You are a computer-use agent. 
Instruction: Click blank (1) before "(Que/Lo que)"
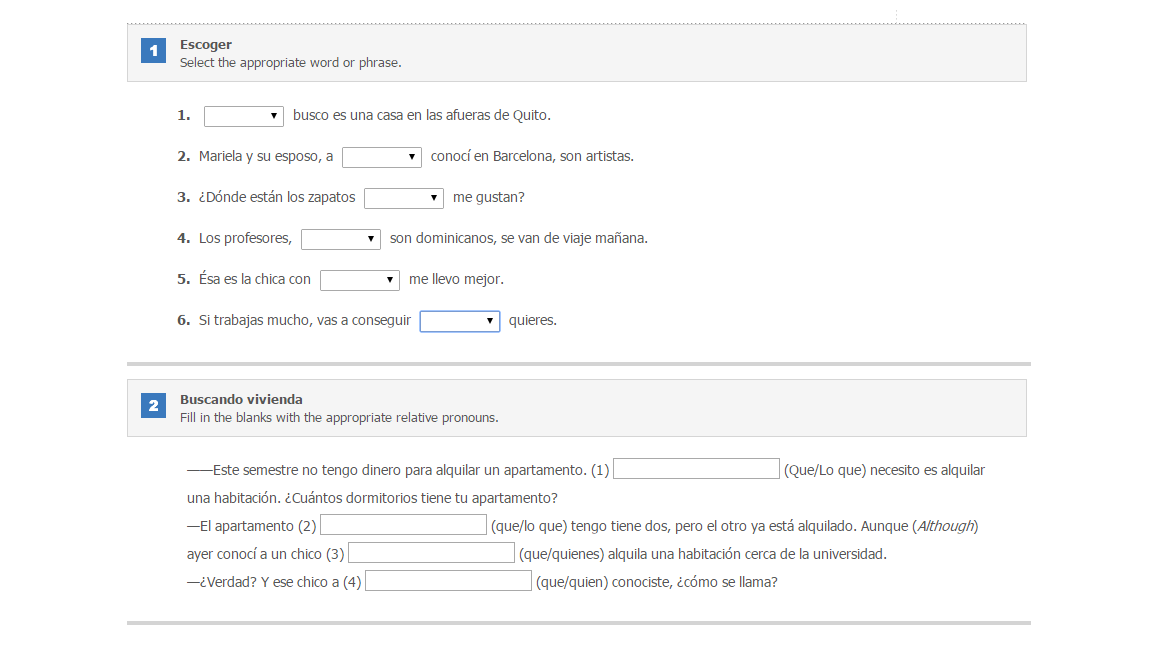pos(696,469)
